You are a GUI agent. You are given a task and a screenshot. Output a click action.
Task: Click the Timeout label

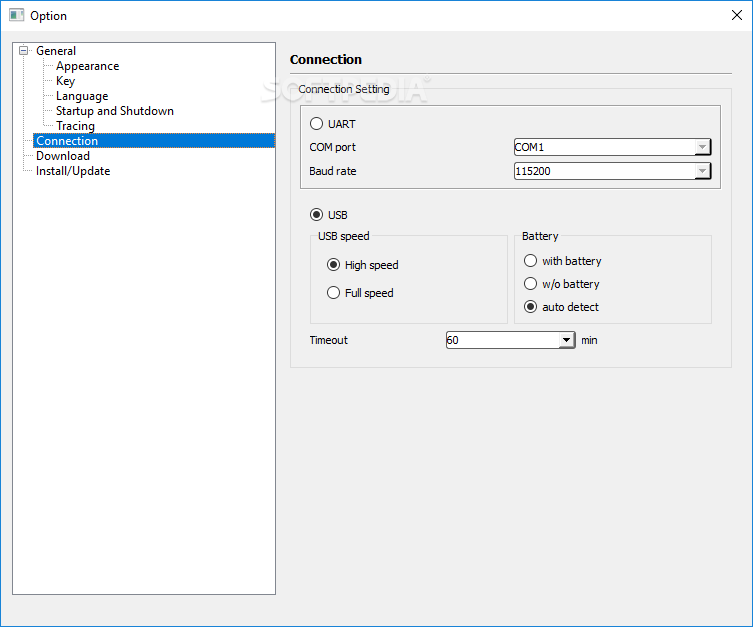pyautogui.click(x=328, y=340)
